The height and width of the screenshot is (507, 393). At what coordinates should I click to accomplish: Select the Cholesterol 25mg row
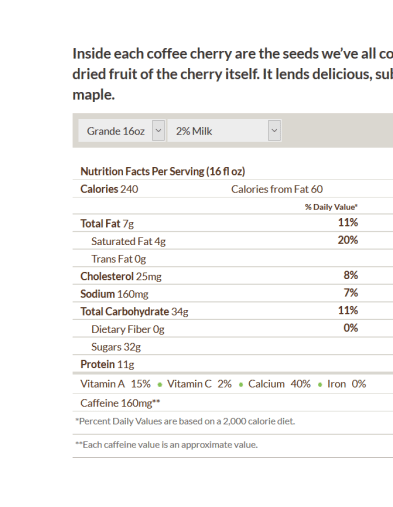click(x=233, y=276)
